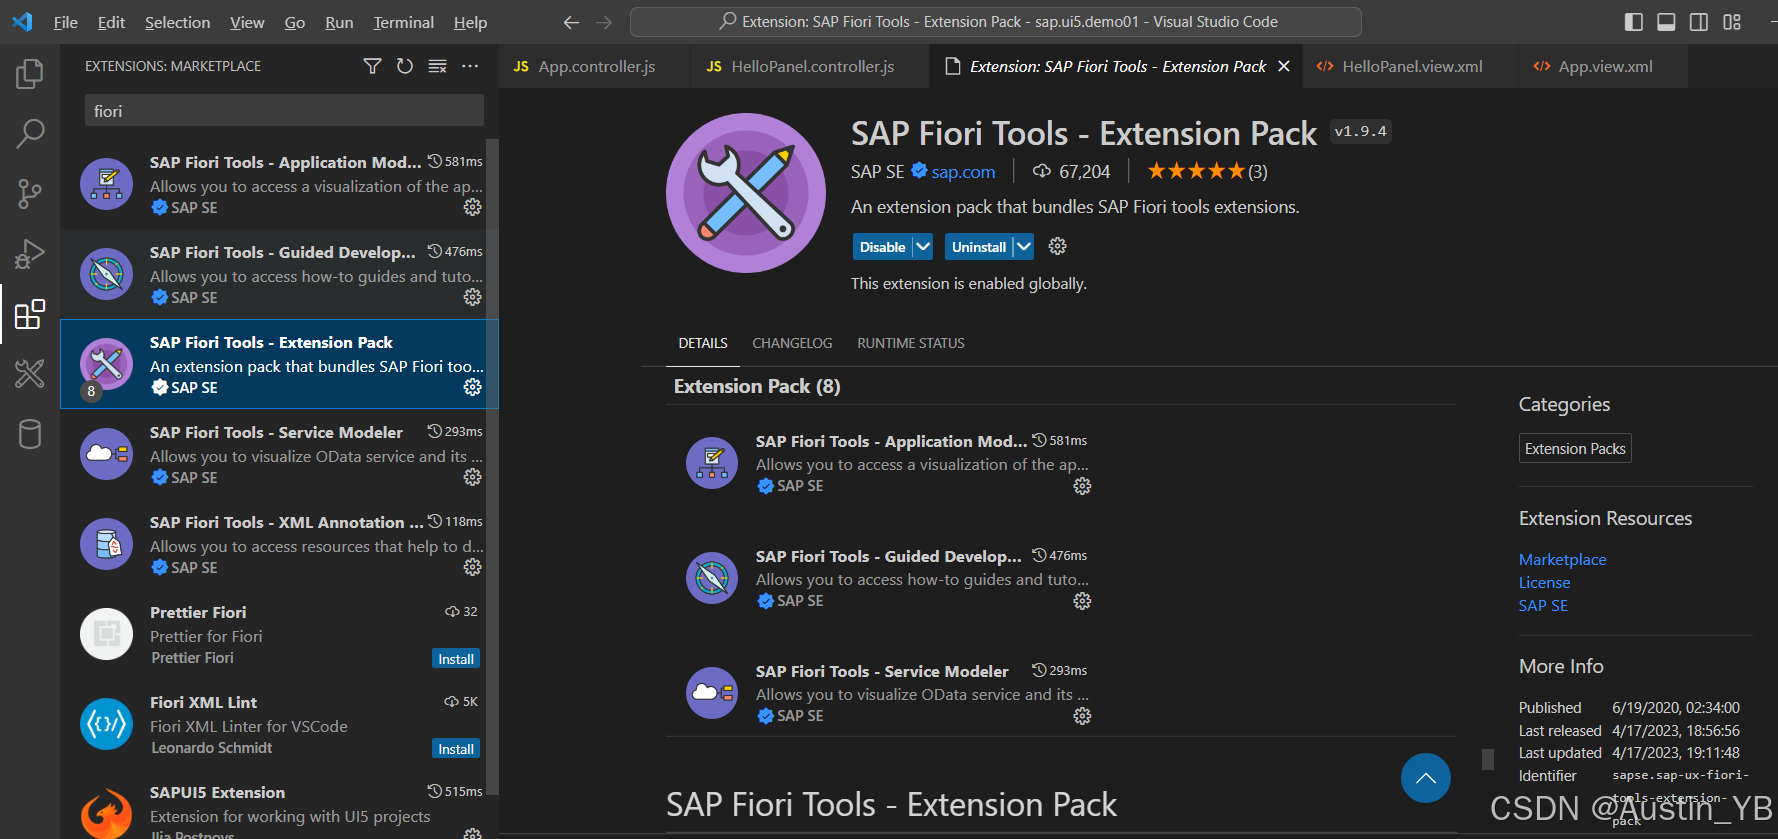Open manage gear for XML Annotation extension
Screen dimensions: 1778x839
473,567
